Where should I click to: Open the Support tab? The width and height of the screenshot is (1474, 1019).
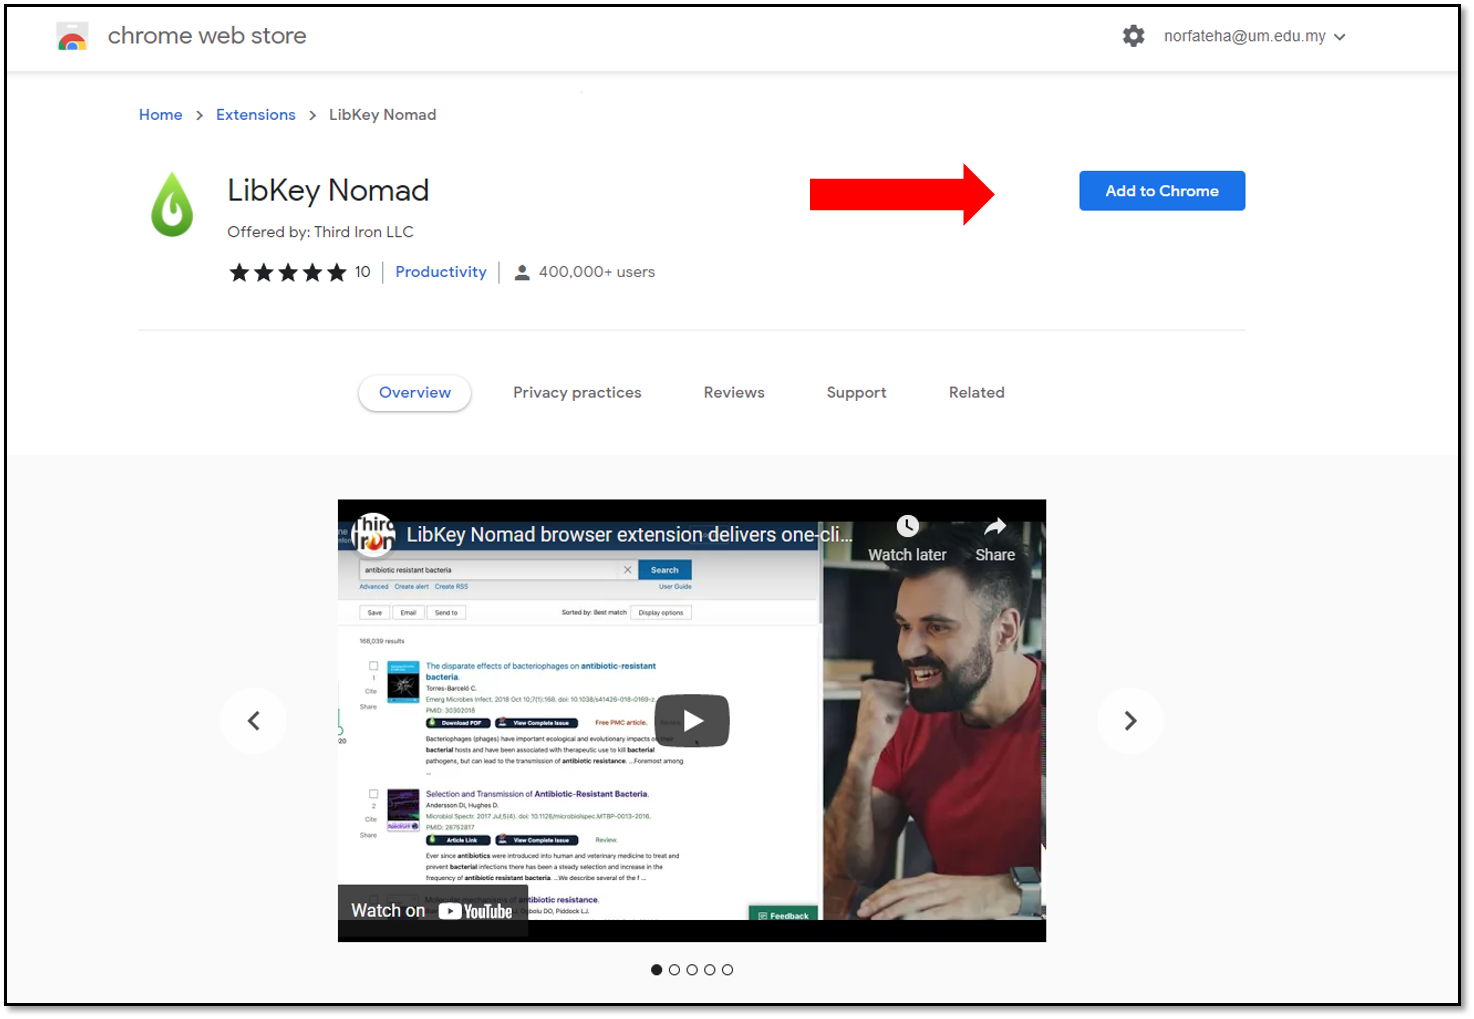[x=857, y=393]
